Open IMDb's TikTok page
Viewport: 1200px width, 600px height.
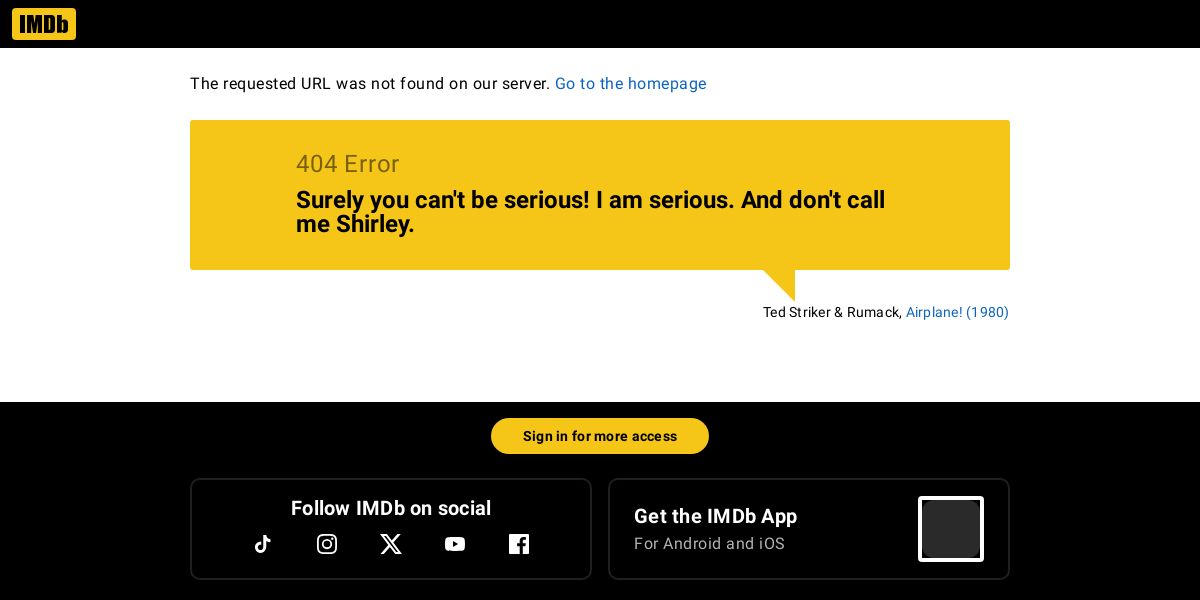pyautogui.click(x=263, y=544)
